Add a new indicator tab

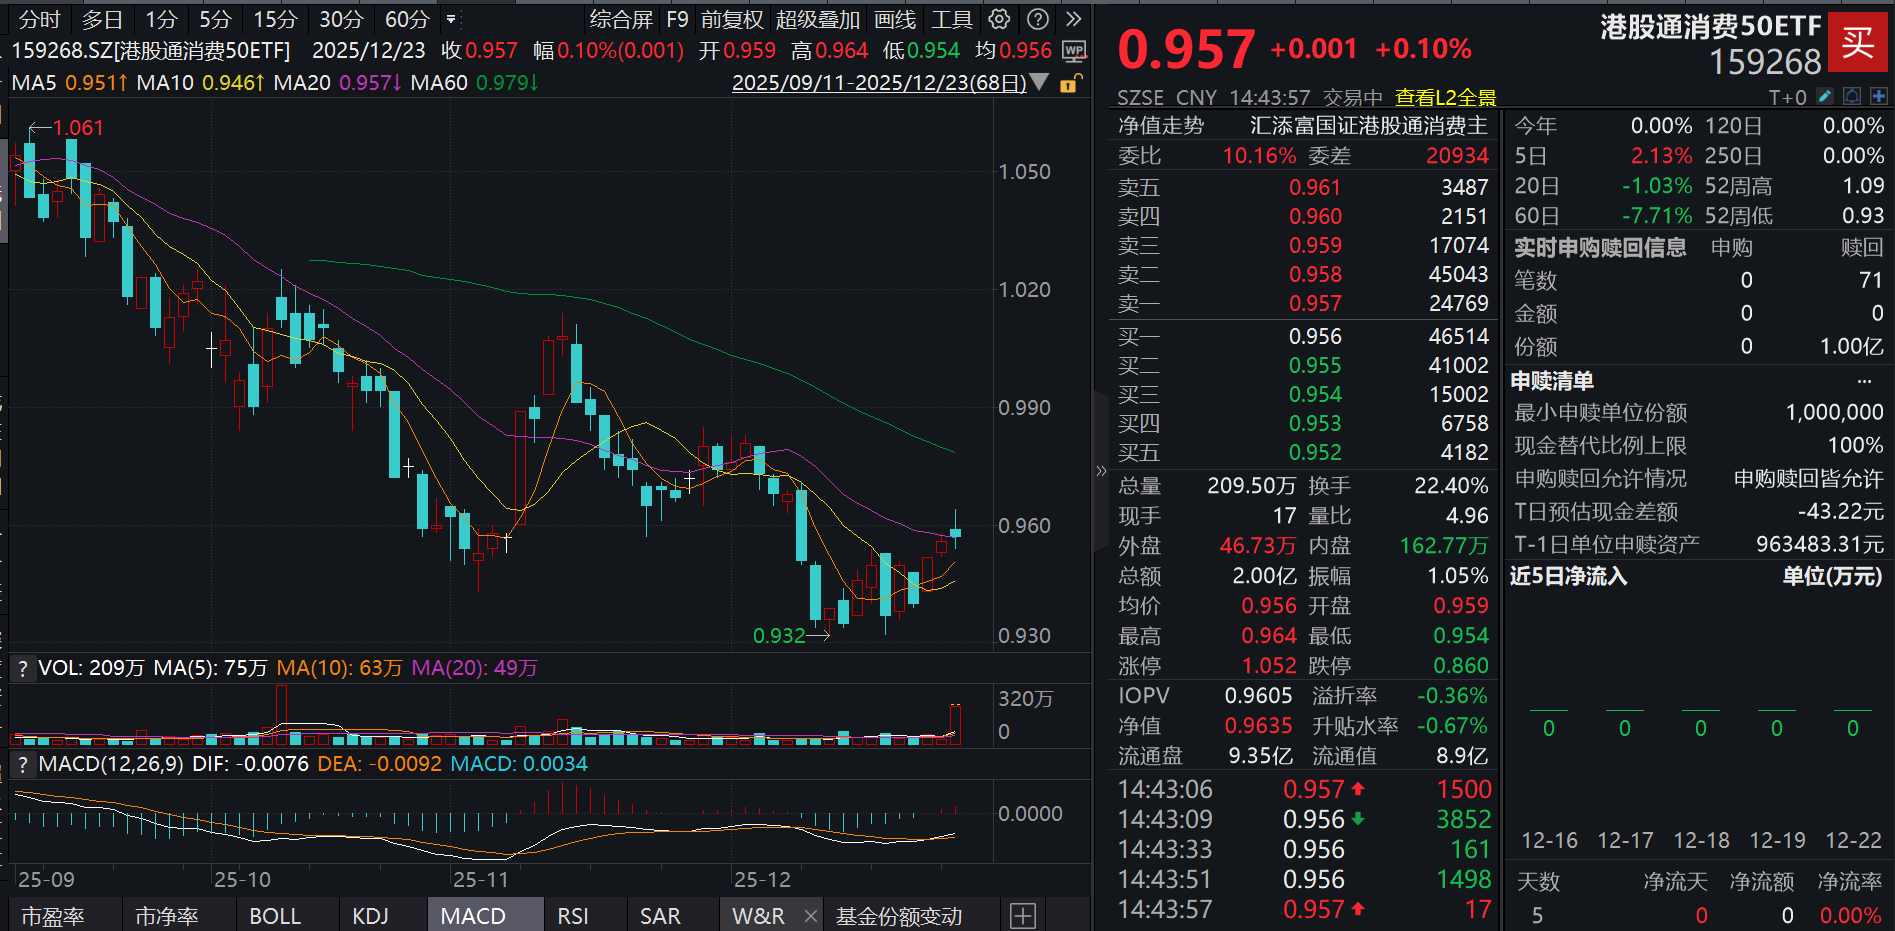click(1023, 916)
